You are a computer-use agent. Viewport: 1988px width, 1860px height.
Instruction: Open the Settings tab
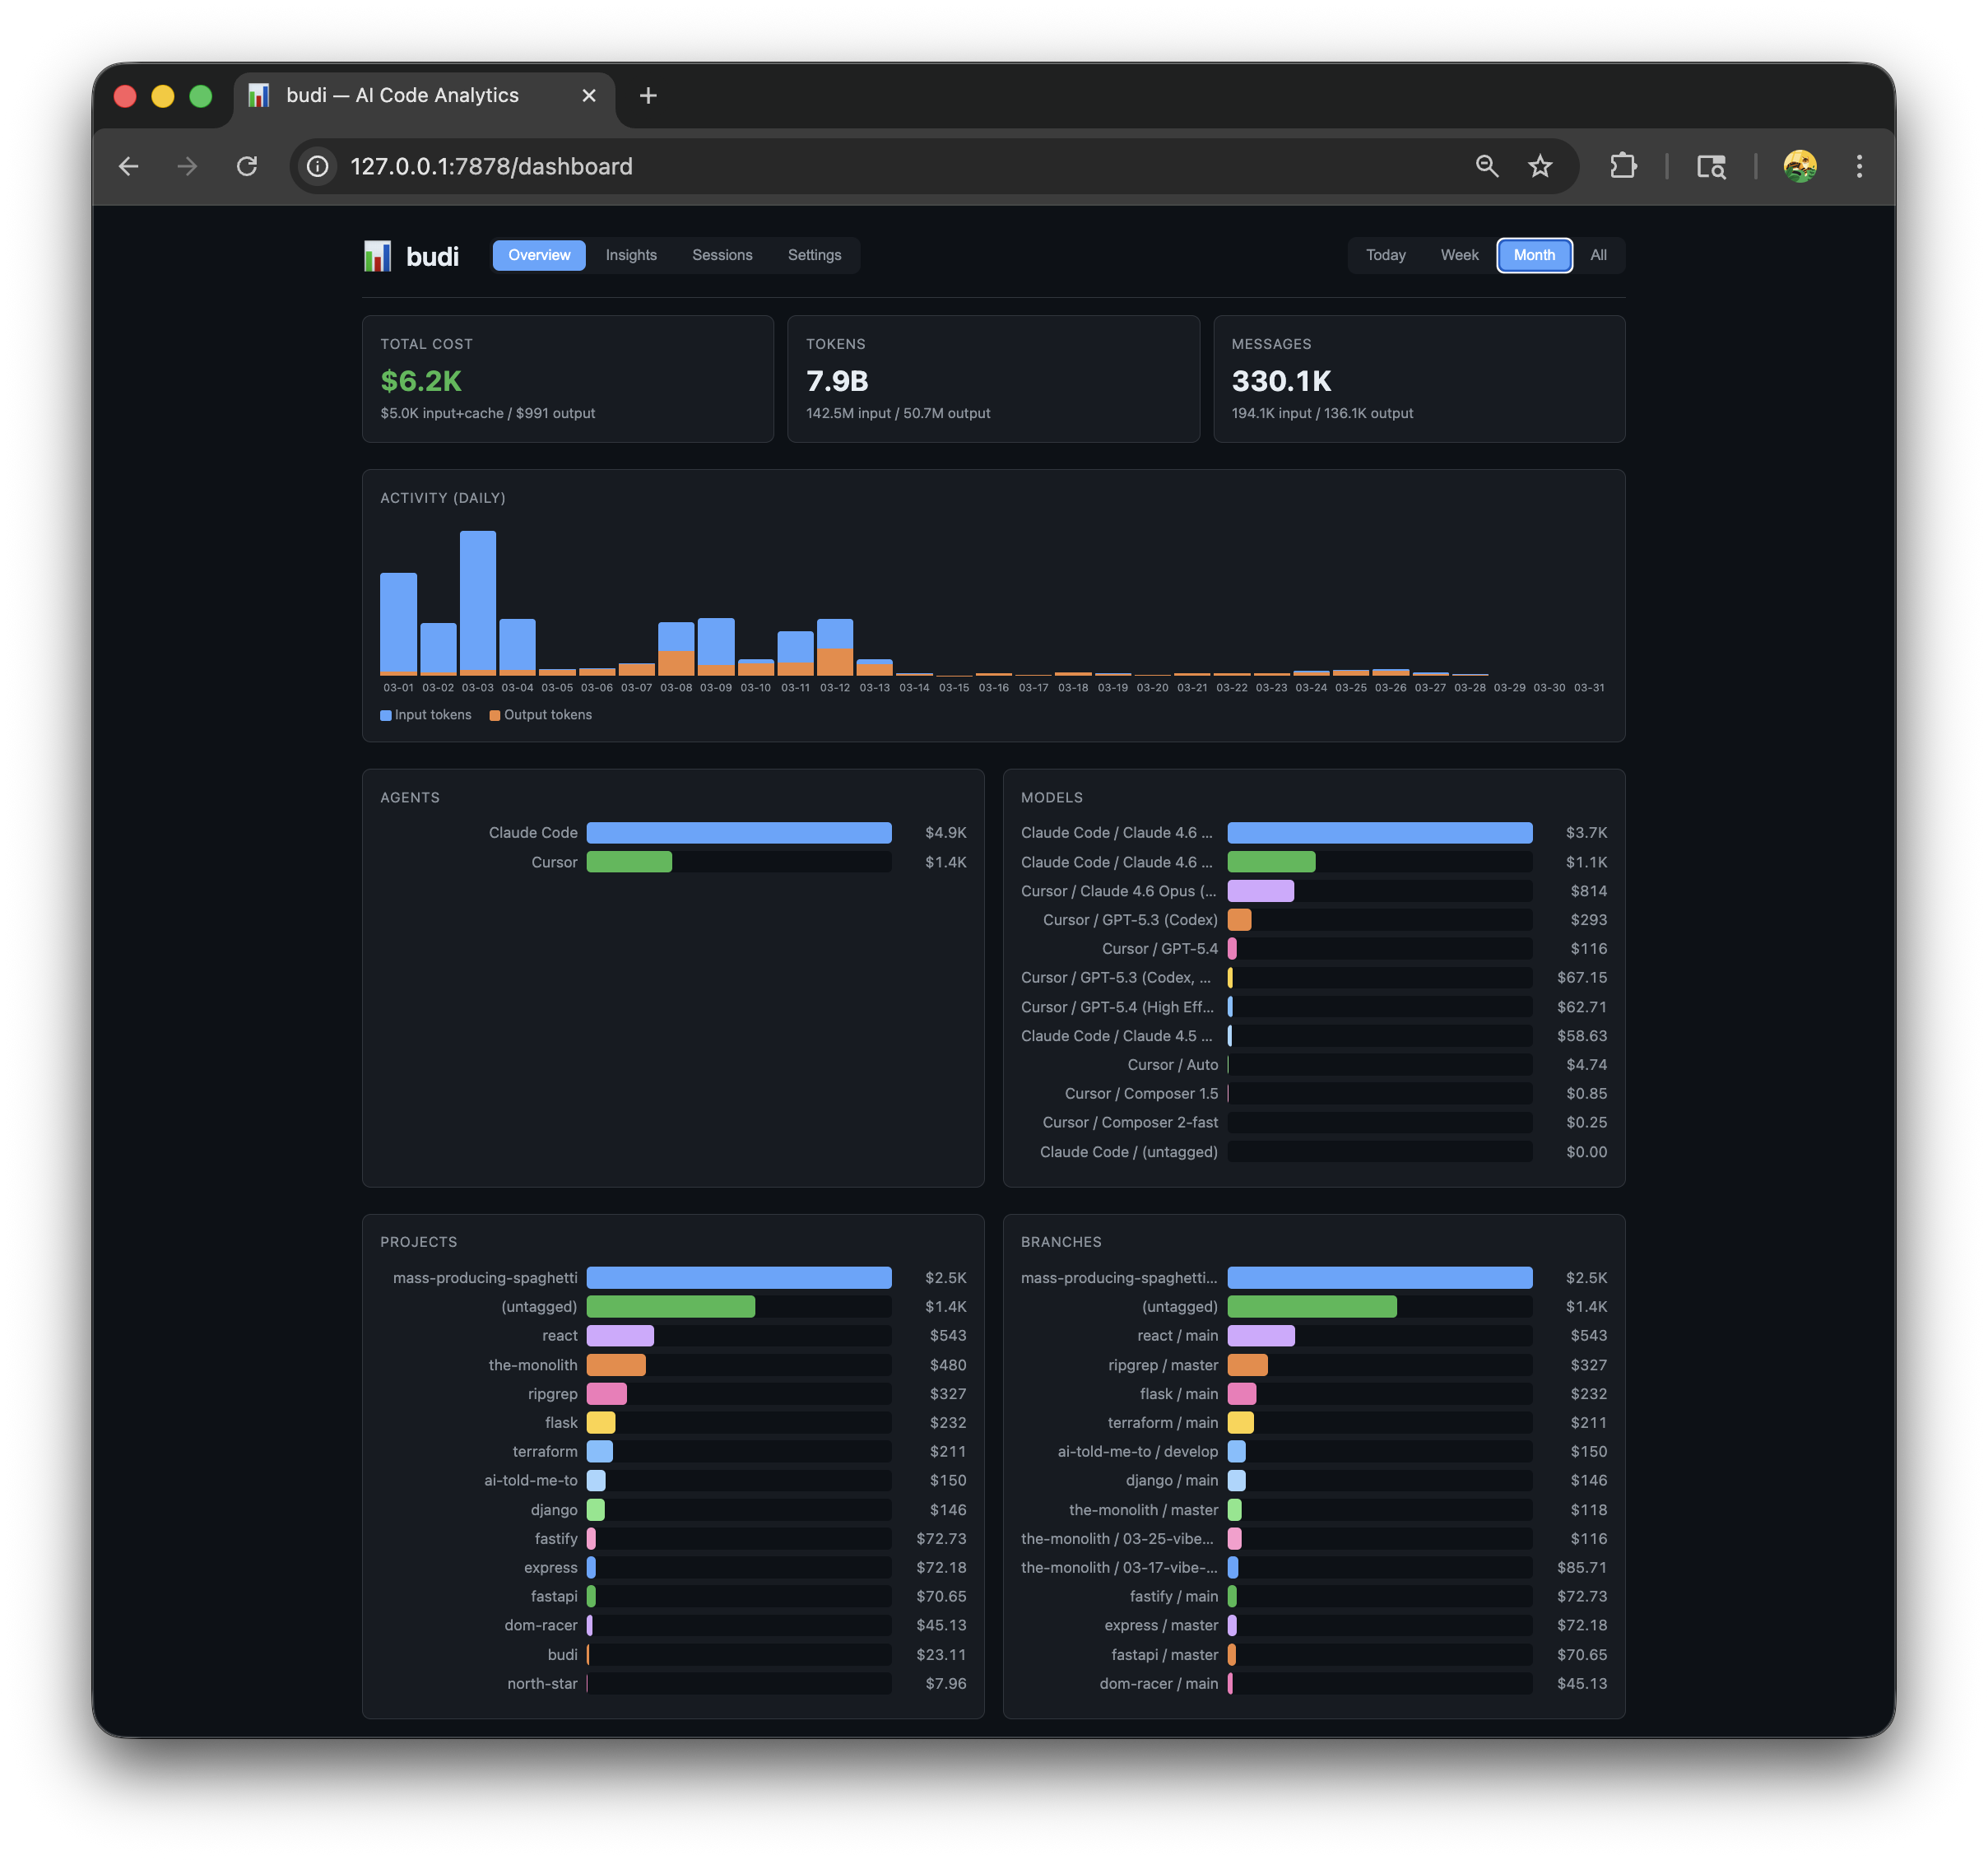(814, 255)
